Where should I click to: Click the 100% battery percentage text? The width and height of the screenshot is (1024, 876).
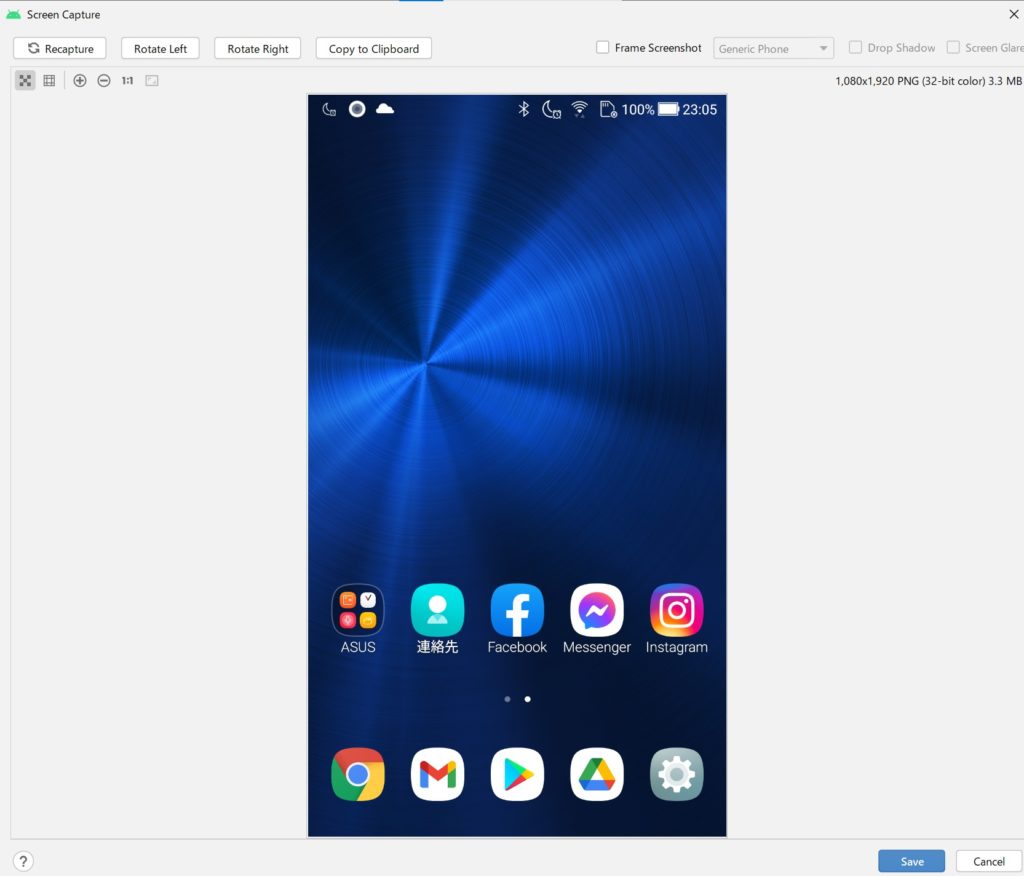point(637,109)
